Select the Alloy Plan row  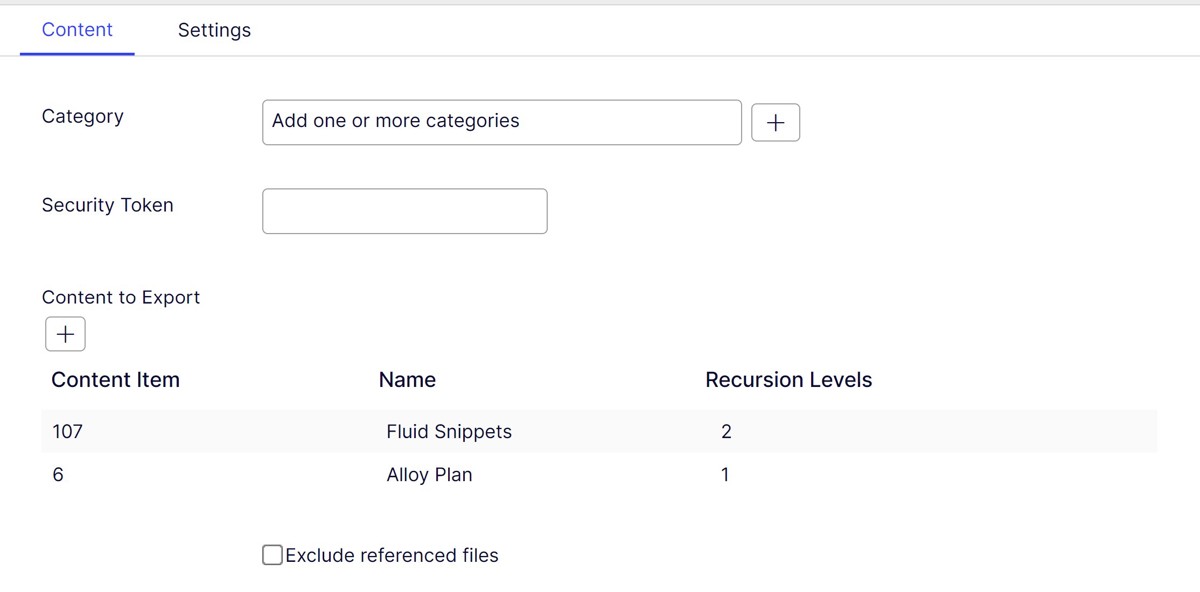pos(429,474)
